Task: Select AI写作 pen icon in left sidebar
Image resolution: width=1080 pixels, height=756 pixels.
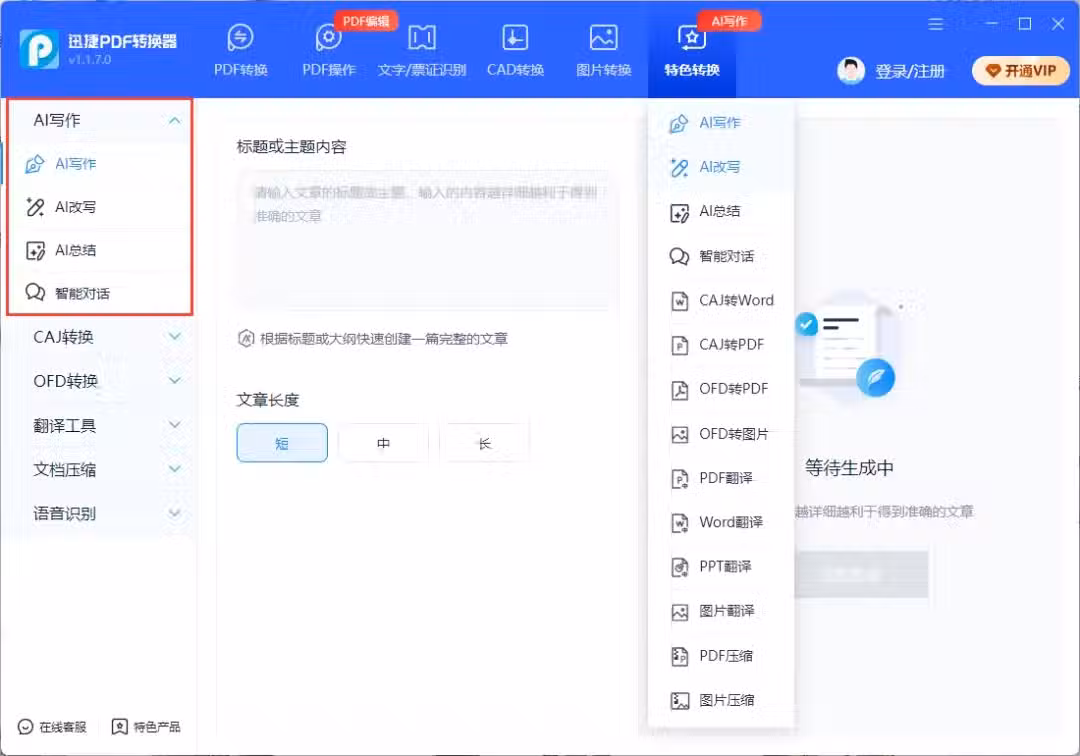Action: click(x=34, y=165)
